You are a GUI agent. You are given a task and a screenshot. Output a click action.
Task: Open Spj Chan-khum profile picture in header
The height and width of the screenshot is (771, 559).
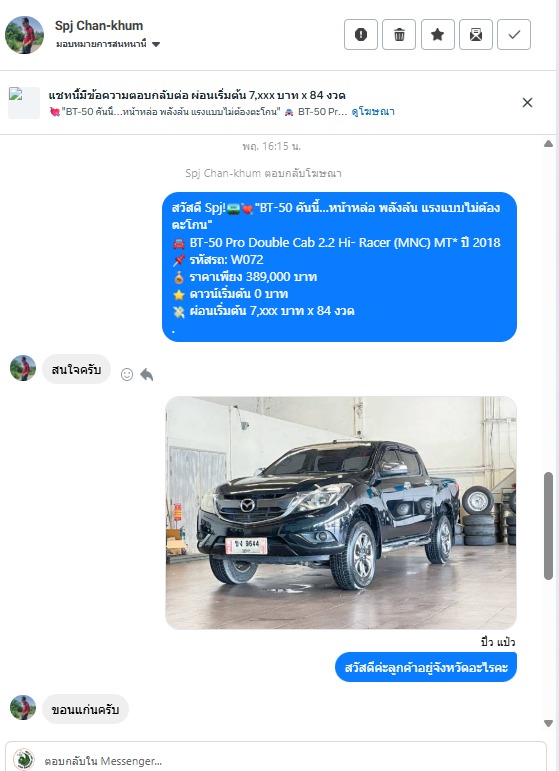[24, 35]
